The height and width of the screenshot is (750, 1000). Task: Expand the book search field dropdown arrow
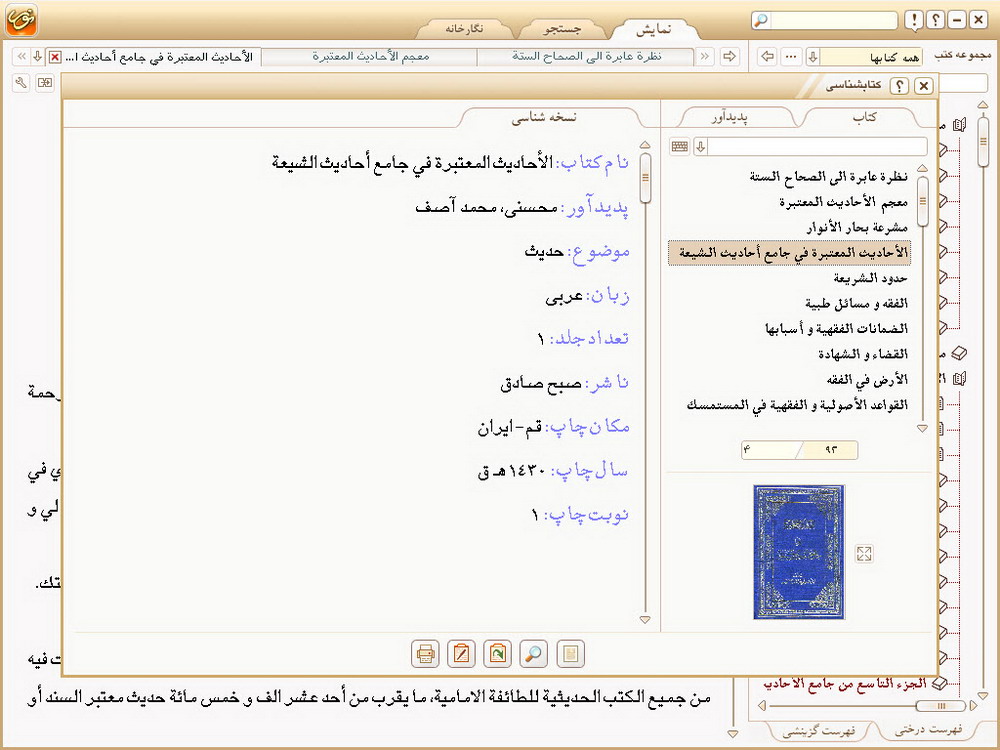(x=701, y=147)
